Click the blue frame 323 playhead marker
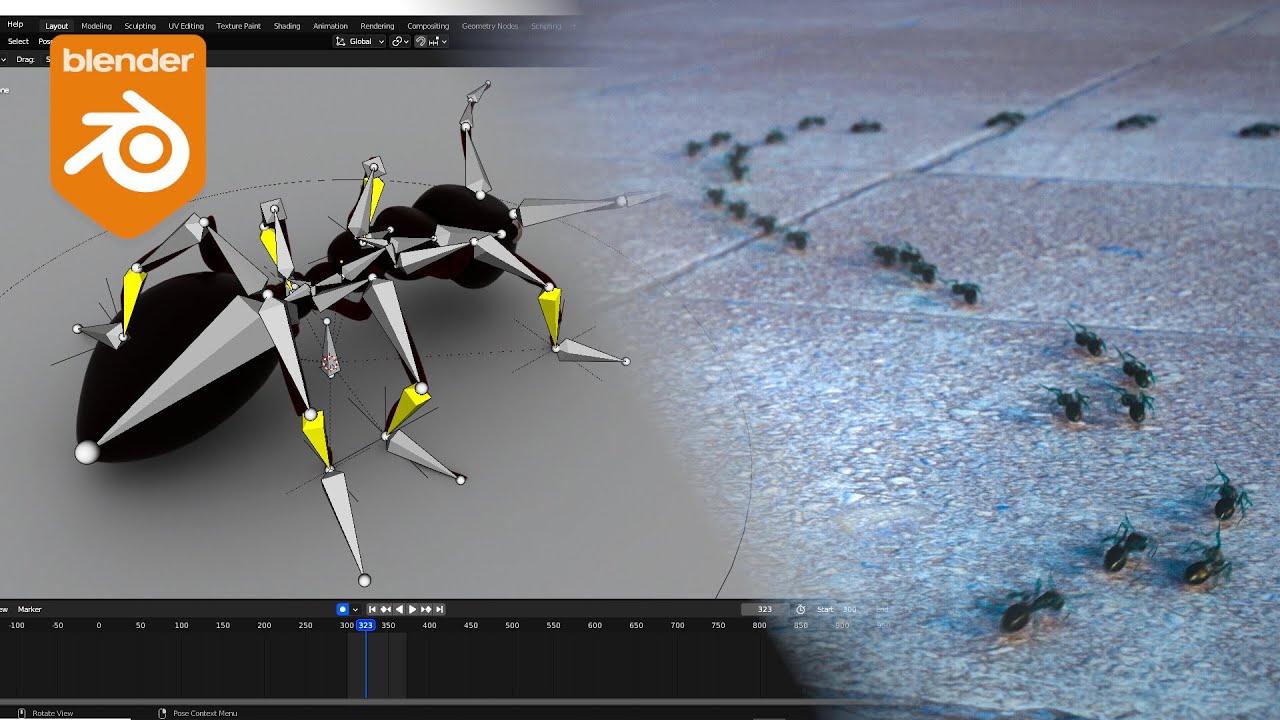The height and width of the screenshot is (720, 1280). (366, 625)
